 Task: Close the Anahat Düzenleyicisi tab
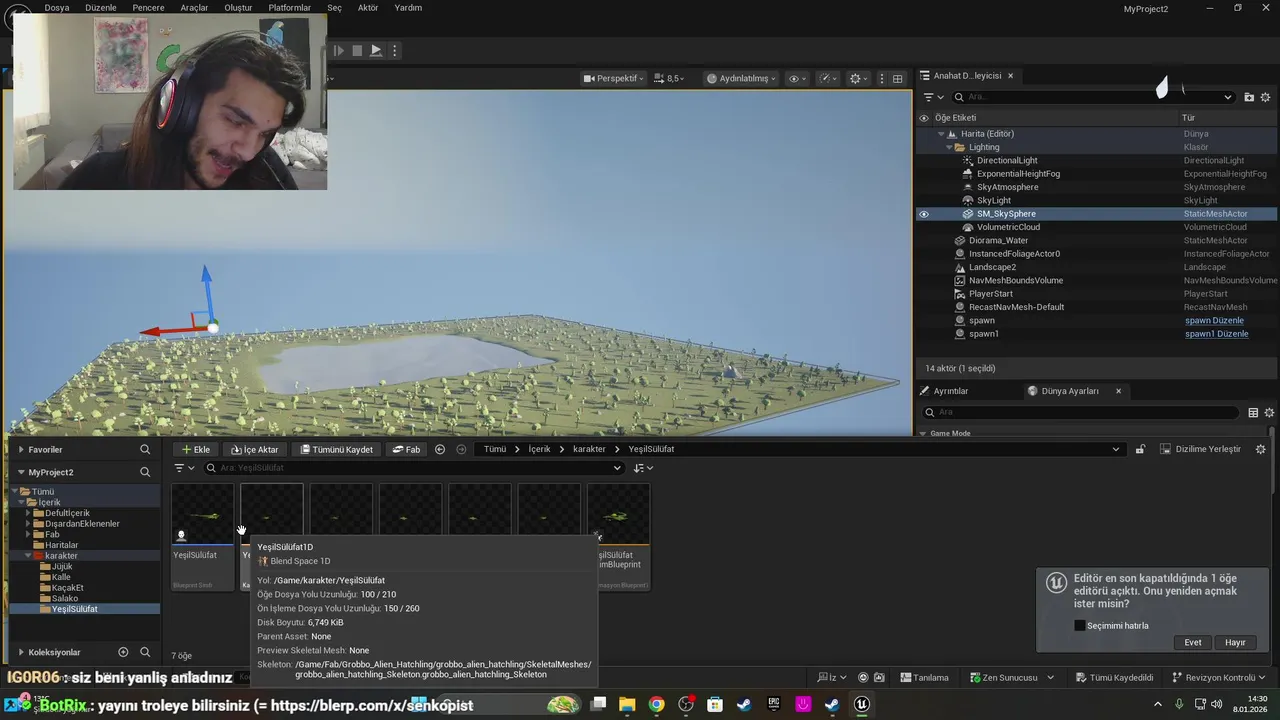[1010, 76]
